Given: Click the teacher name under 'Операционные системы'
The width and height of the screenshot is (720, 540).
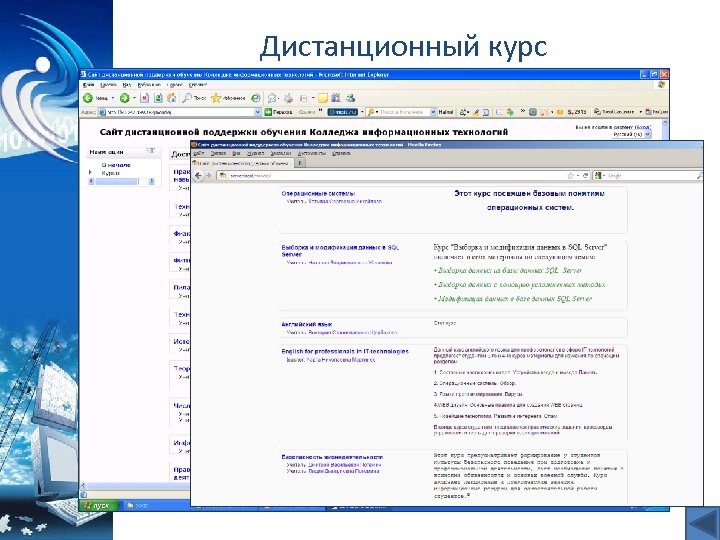Looking at the screenshot, I should pyautogui.click(x=345, y=201).
